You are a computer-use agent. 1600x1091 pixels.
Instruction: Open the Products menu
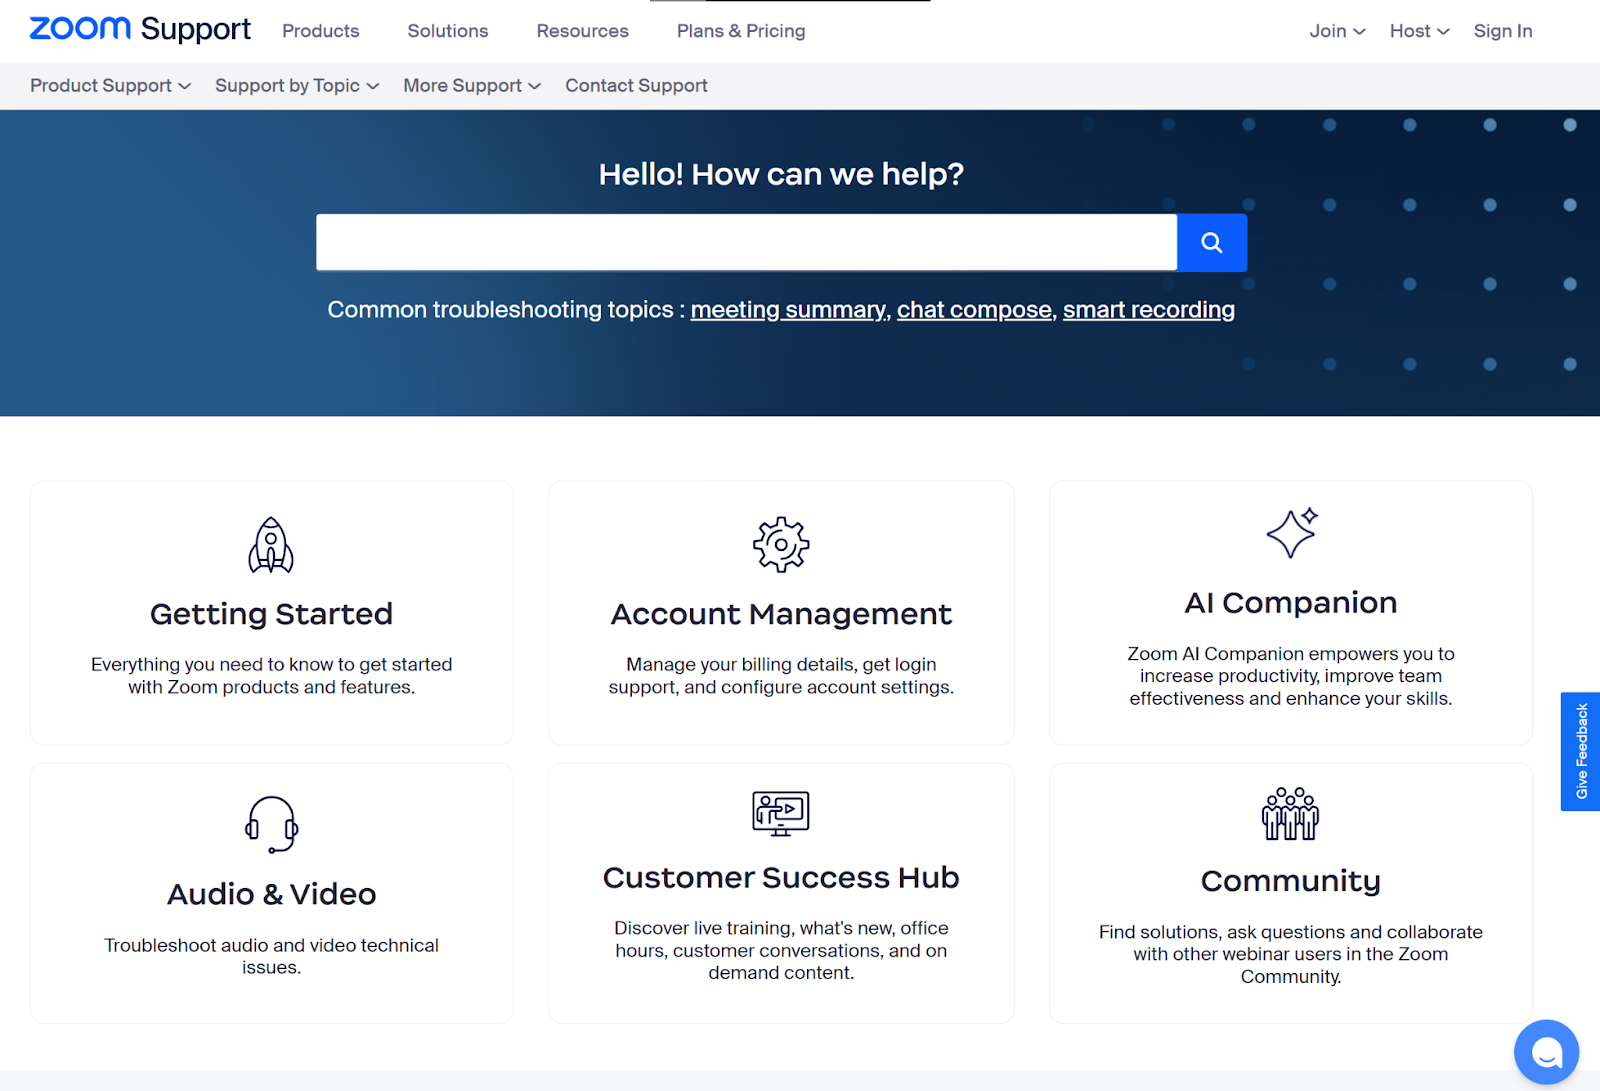320,31
